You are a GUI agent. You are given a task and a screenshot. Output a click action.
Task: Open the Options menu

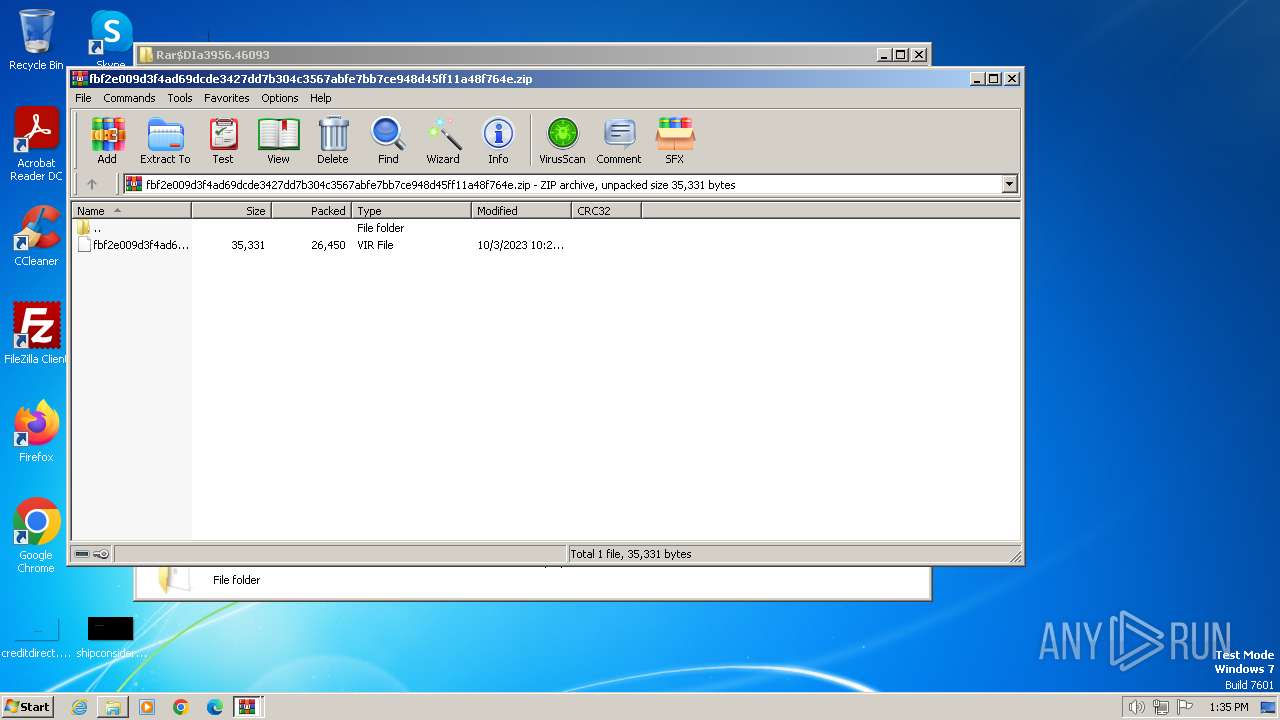coord(280,98)
